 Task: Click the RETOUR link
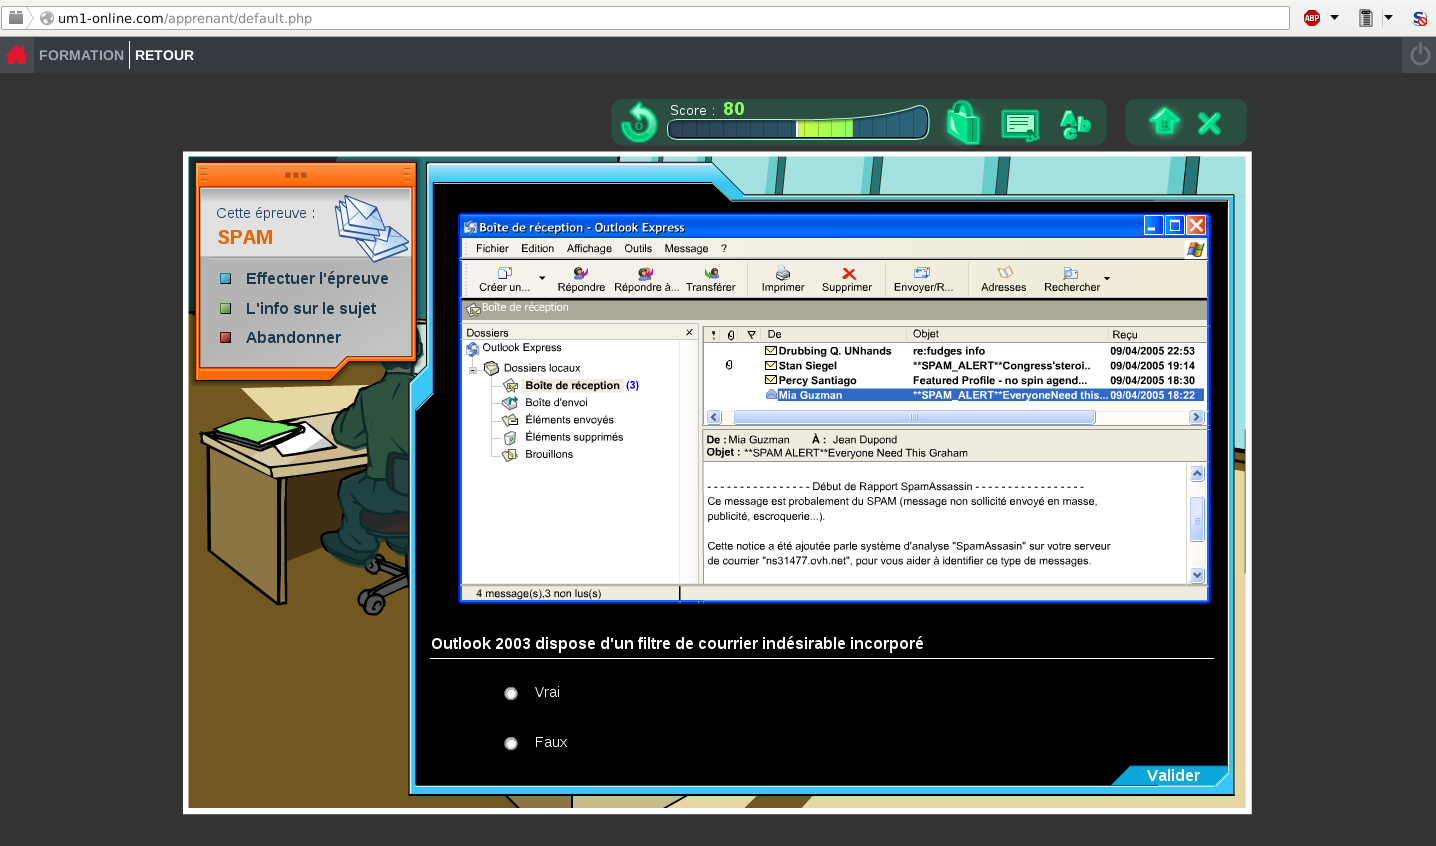click(x=164, y=55)
